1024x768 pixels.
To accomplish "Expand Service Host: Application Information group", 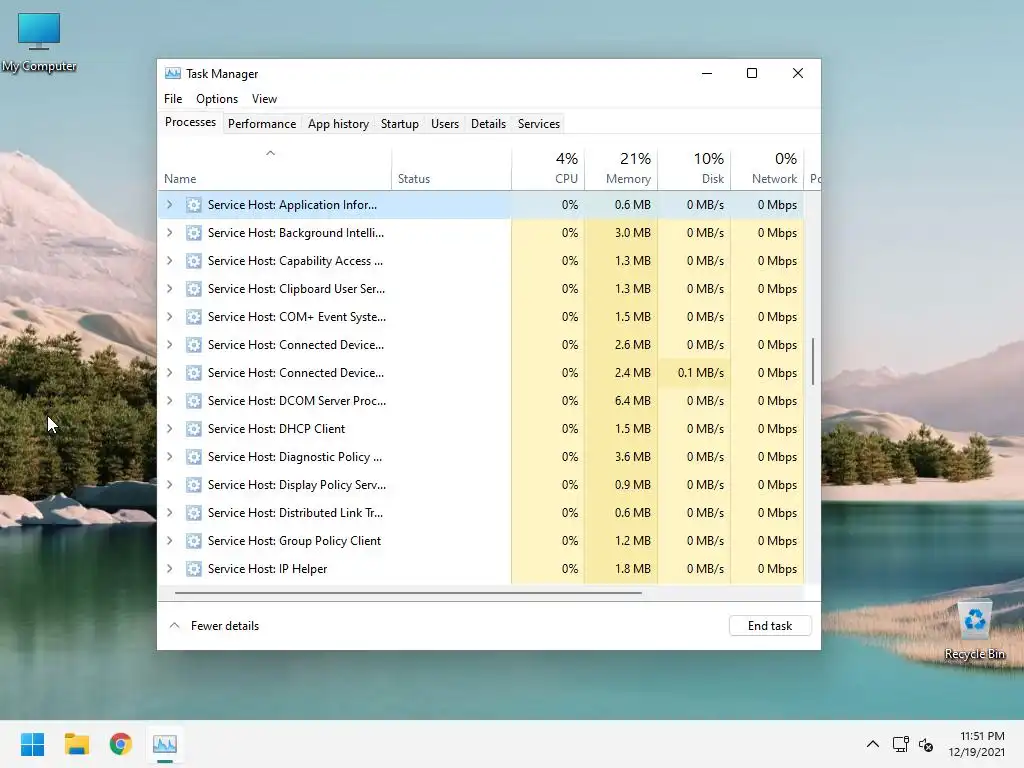I will coord(170,205).
